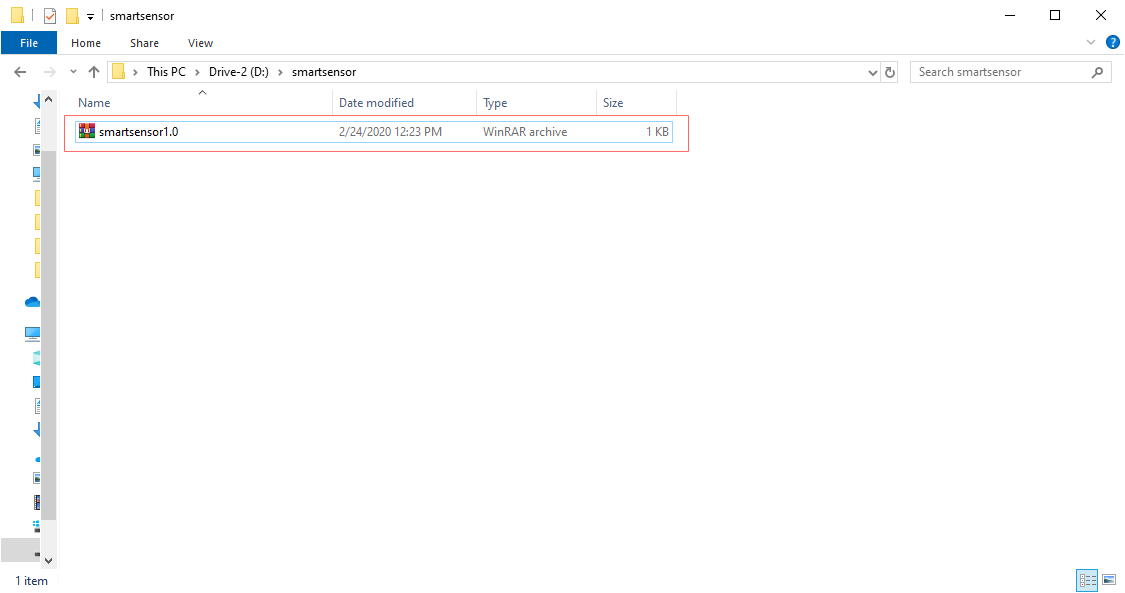Open the address bar previous locations dropdown
This screenshot has height=593, width=1125.
pyautogui.click(x=872, y=72)
